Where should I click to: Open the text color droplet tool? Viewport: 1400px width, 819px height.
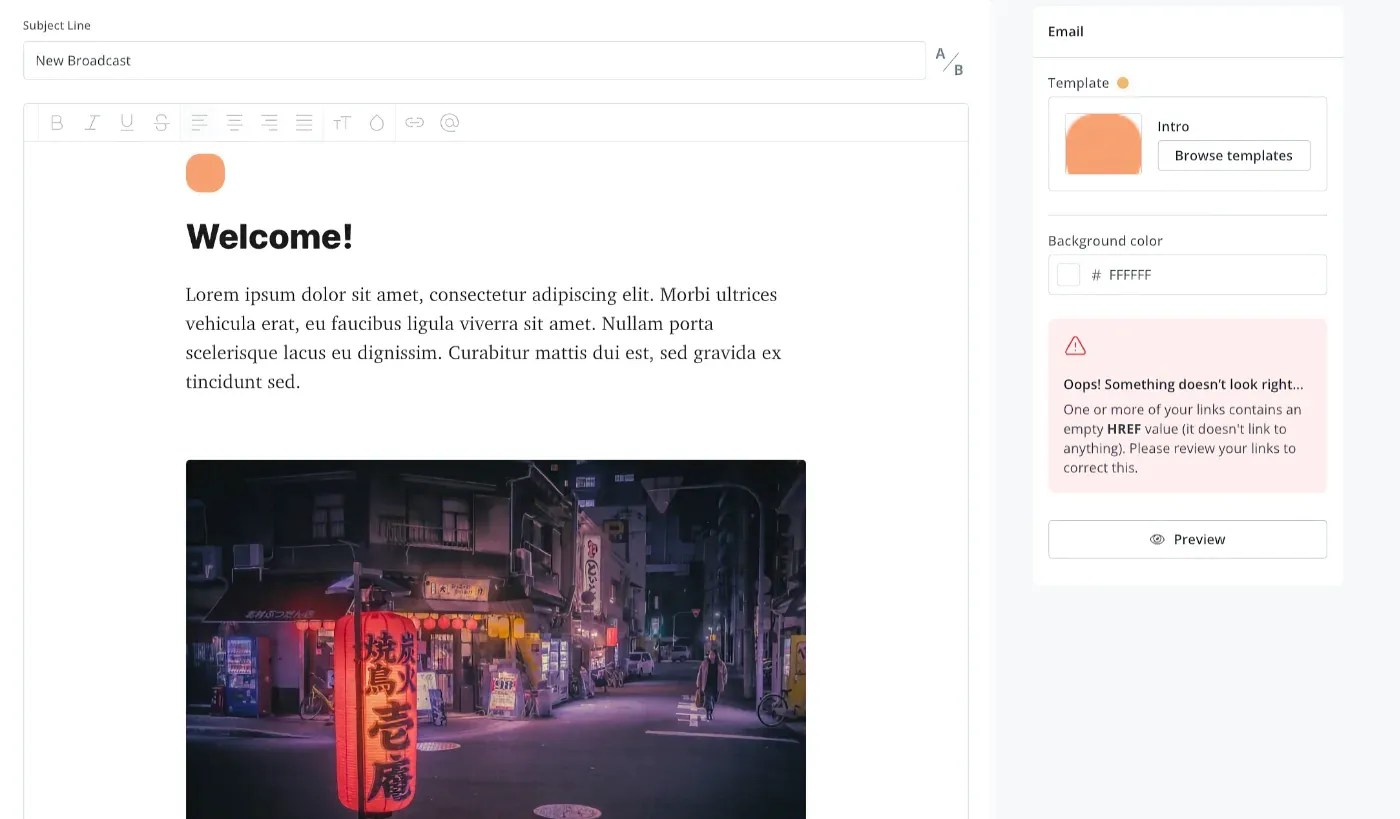(x=377, y=122)
